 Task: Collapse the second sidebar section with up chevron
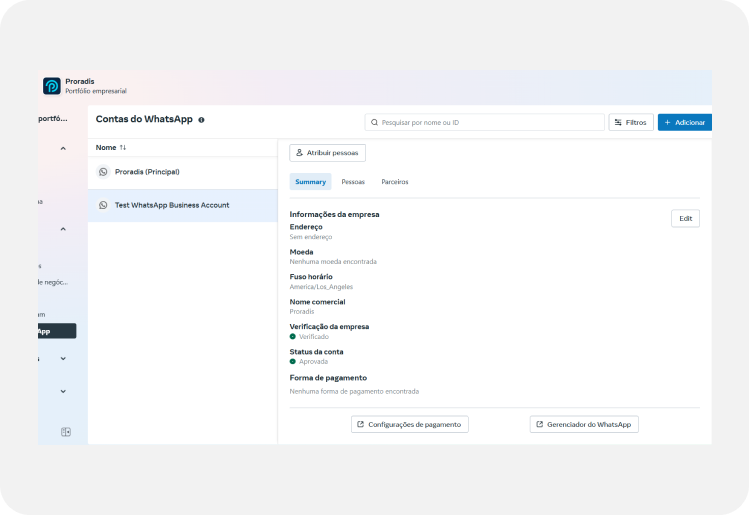63,229
